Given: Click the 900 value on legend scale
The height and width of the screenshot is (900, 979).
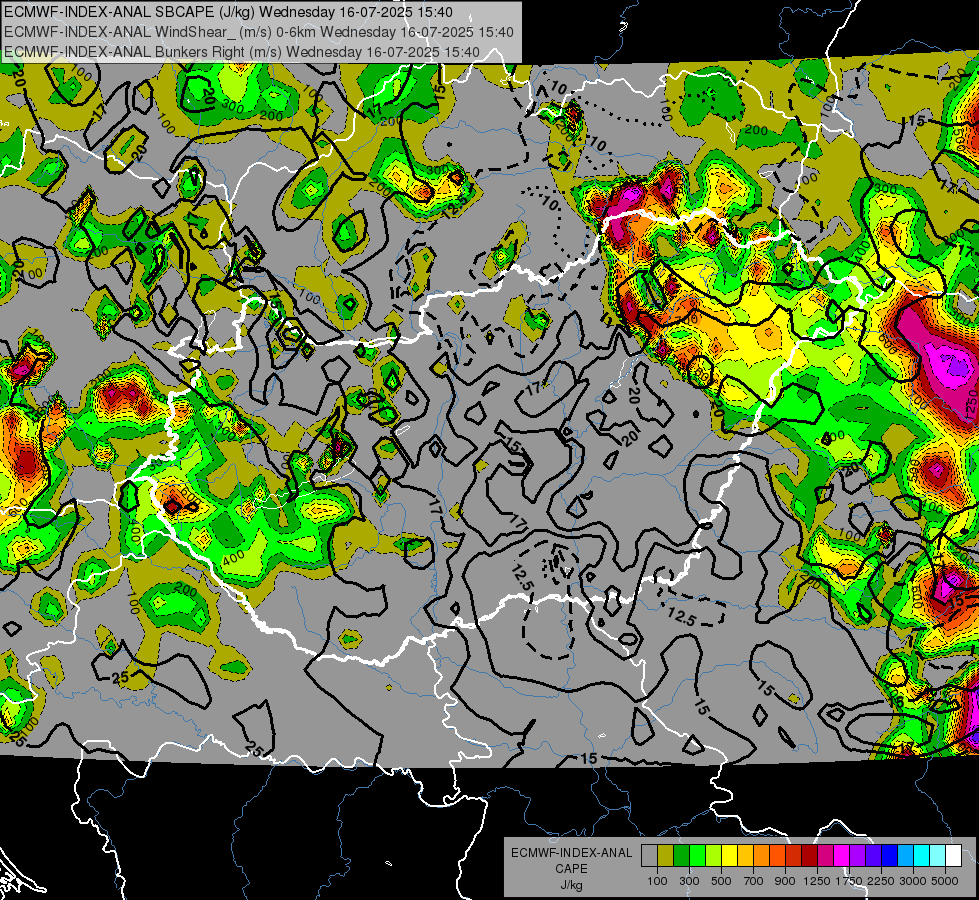Looking at the screenshot, I should [x=785, y=881].
